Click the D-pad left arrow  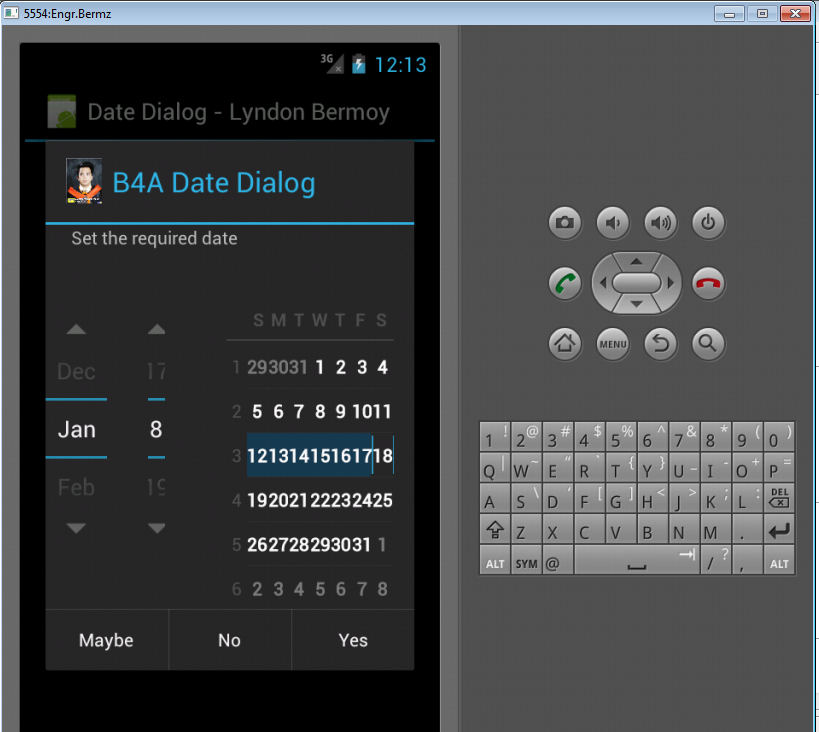coord(603,283)
